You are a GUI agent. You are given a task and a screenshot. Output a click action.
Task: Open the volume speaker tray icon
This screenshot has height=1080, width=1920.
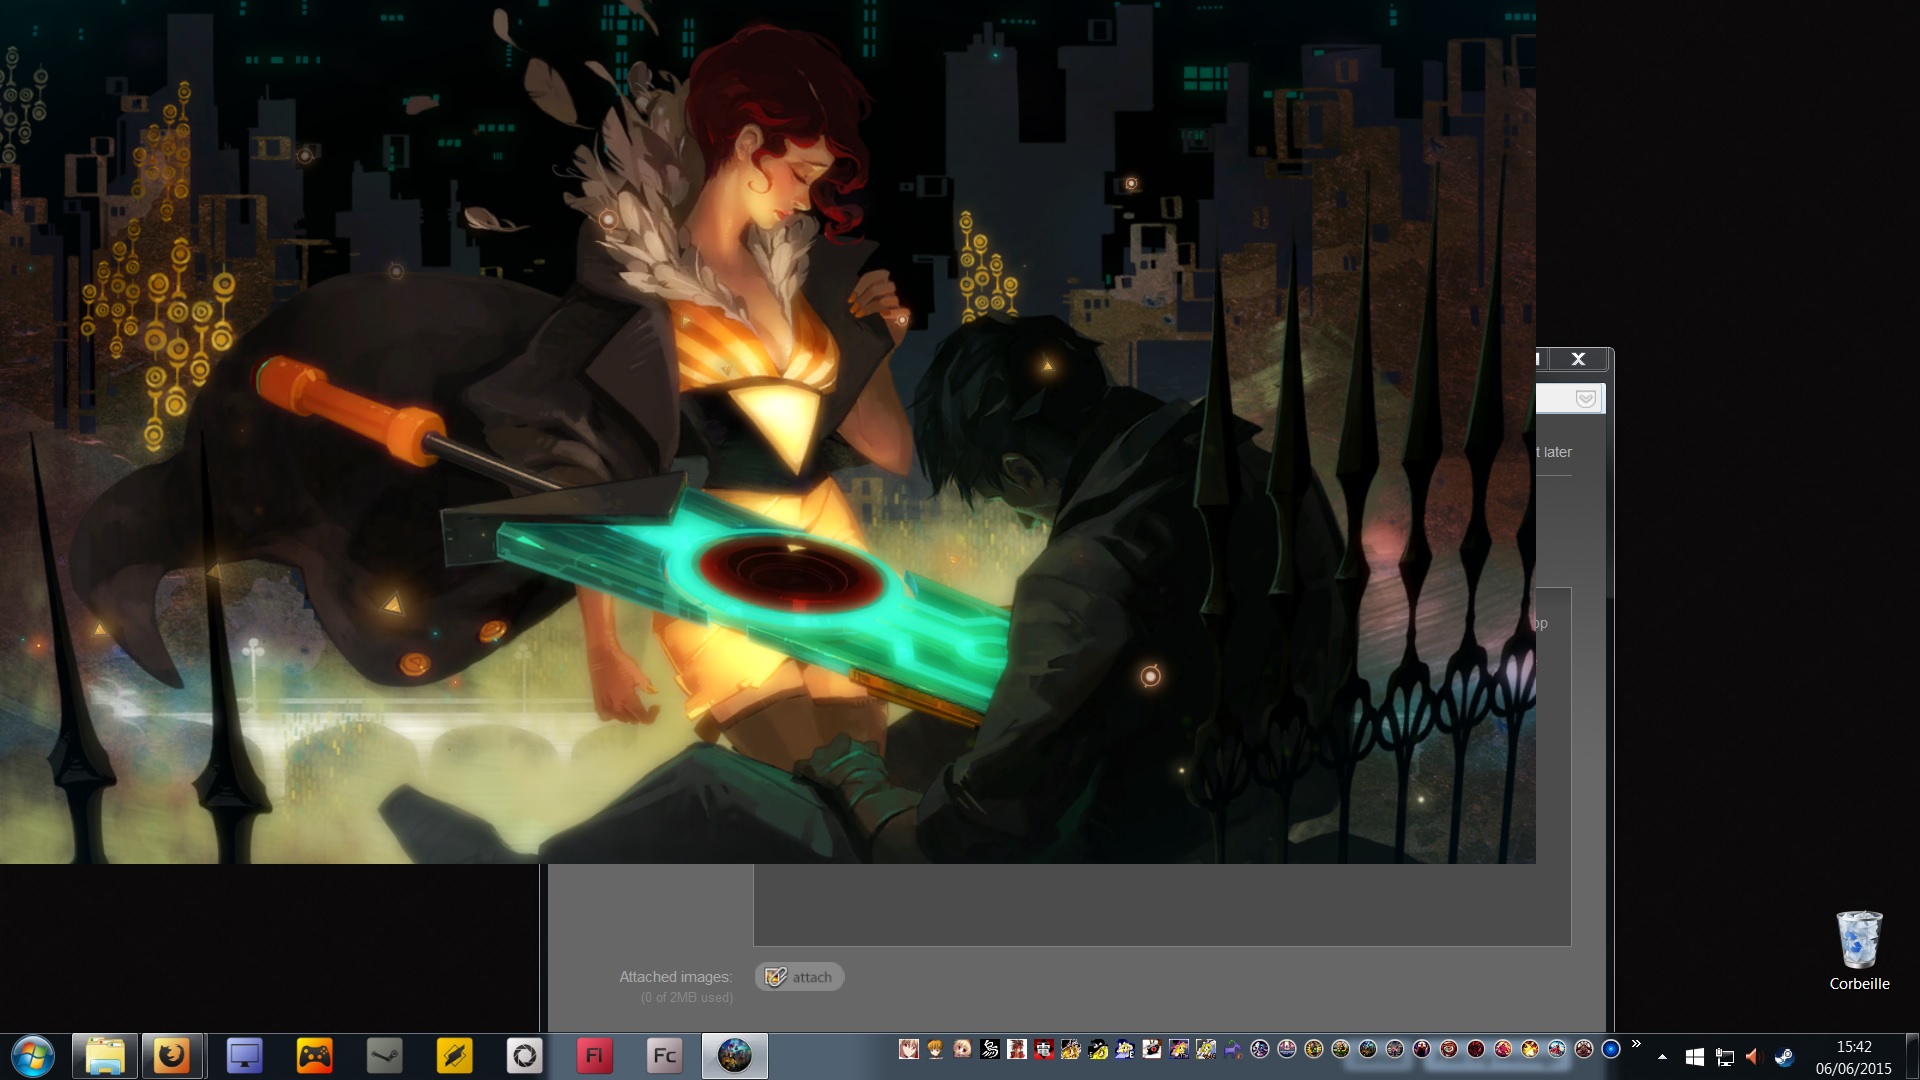(1752, 1057)
